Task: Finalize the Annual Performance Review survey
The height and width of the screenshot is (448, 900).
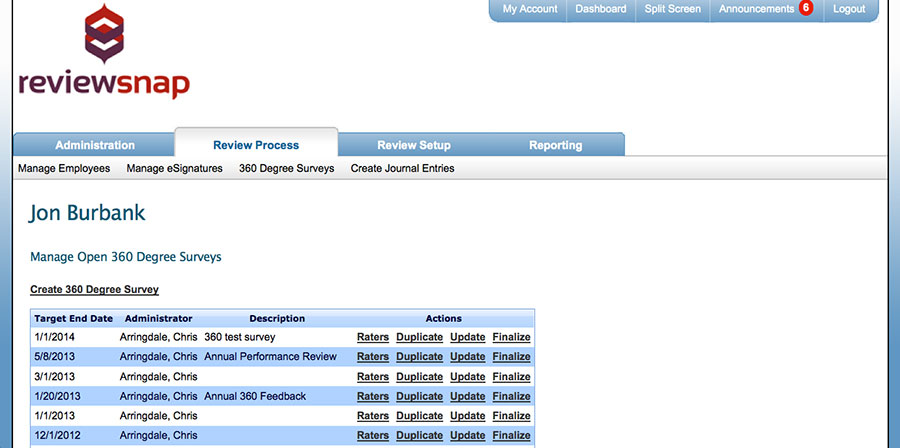Action: (511, 357)
